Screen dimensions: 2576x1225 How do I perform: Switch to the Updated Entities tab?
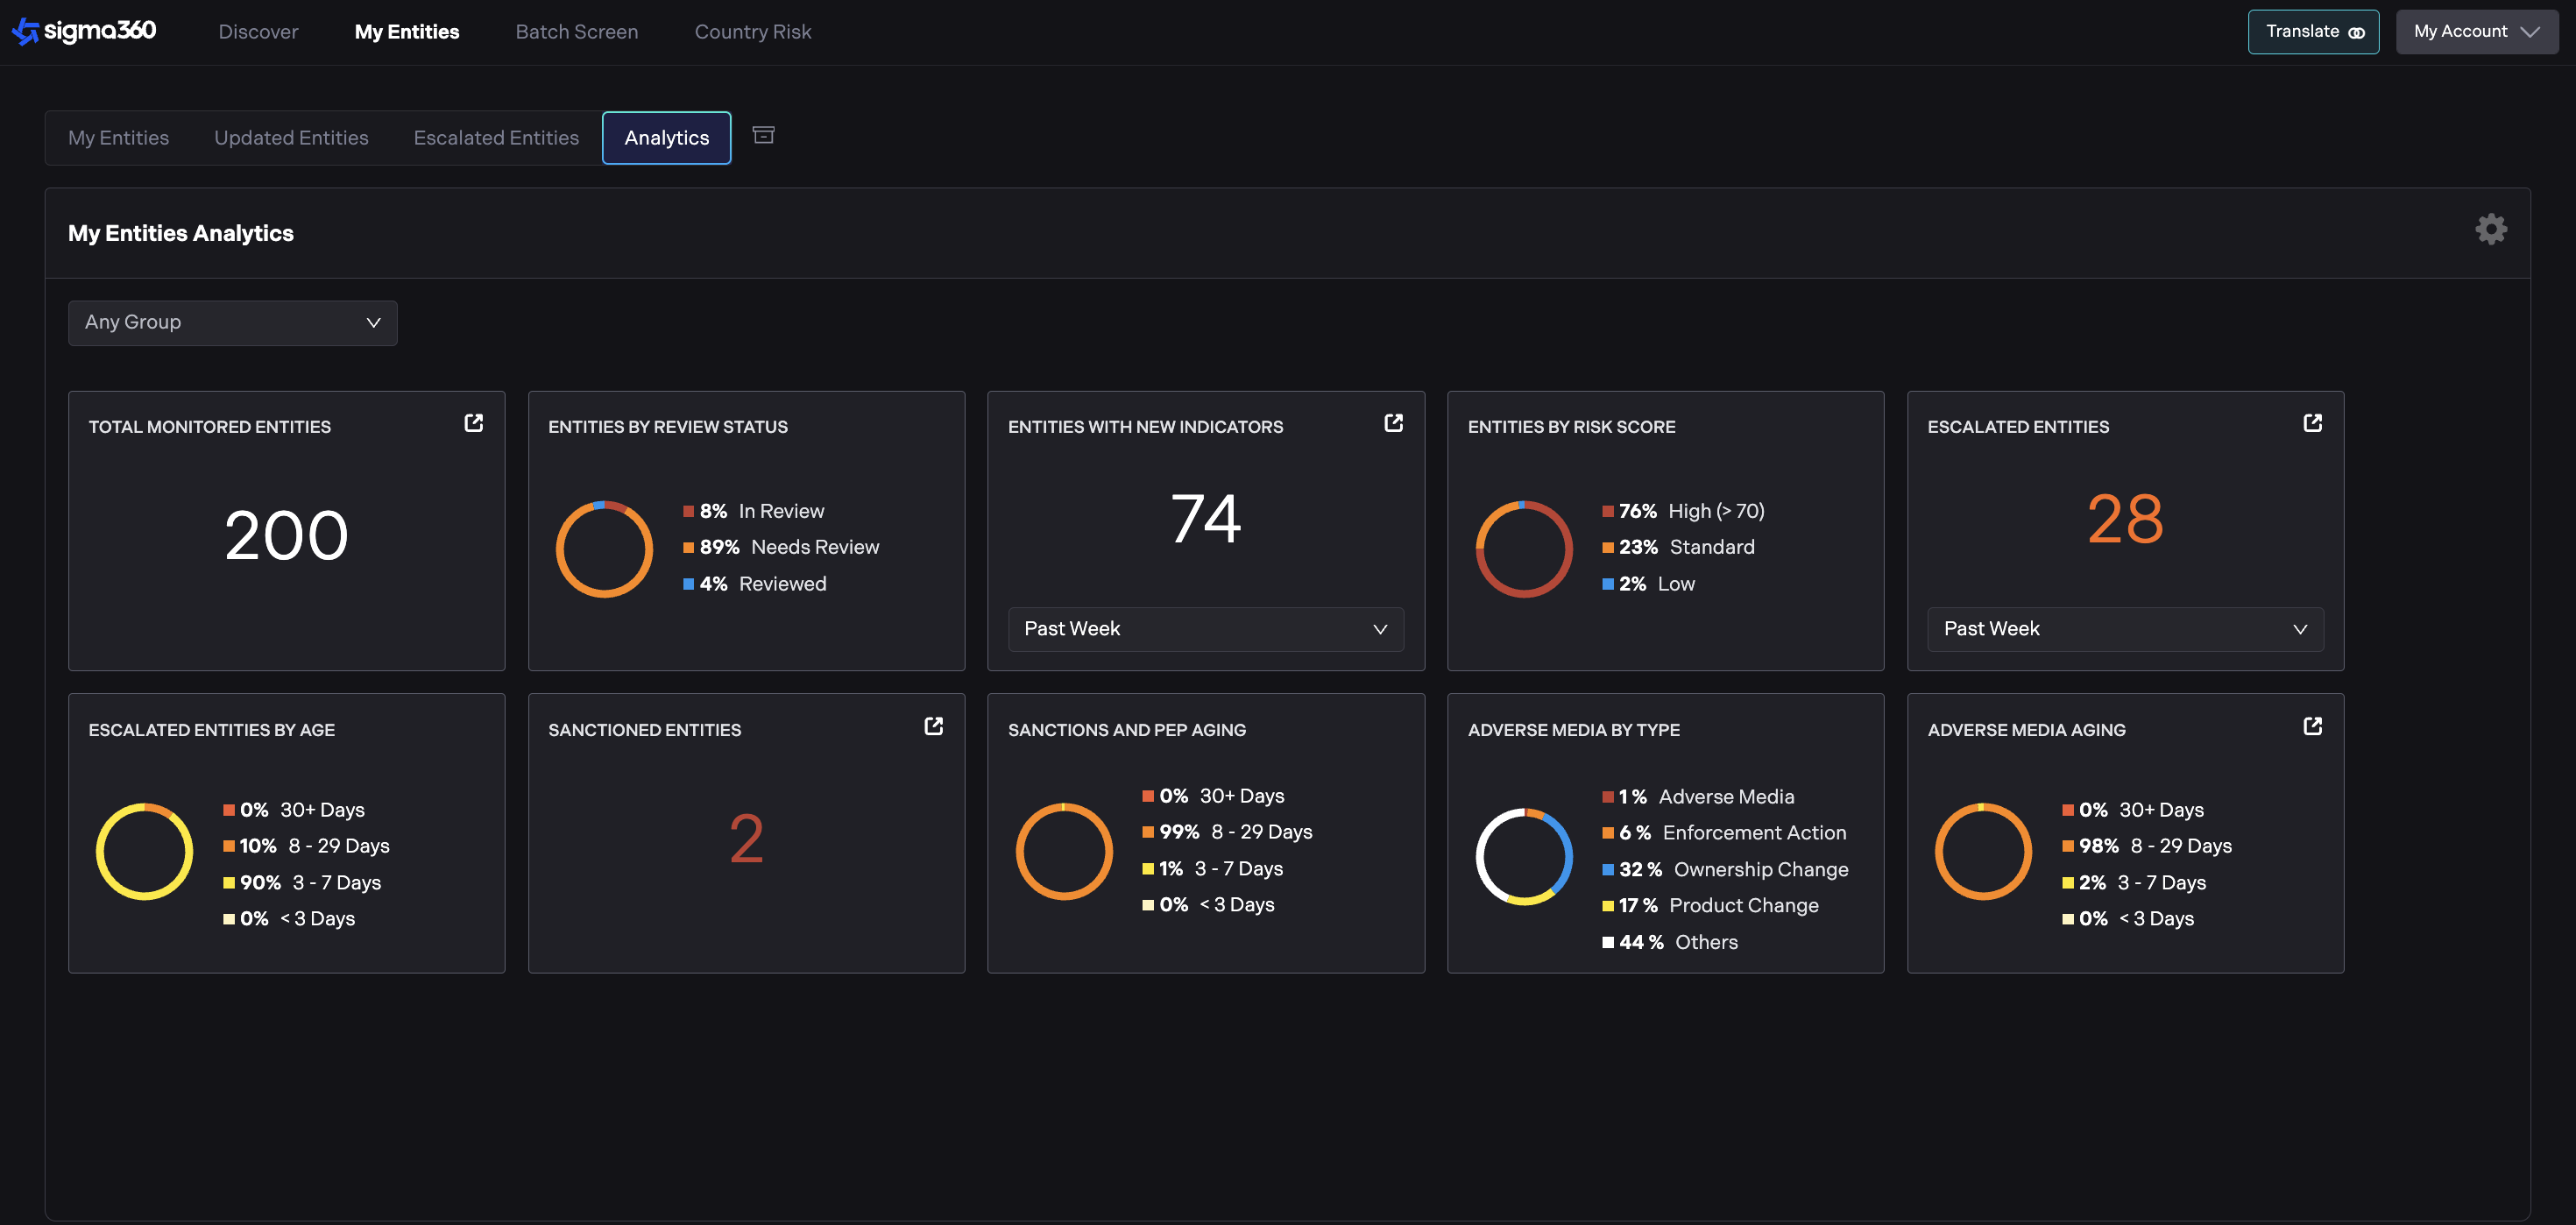click(x=291, y=138)
